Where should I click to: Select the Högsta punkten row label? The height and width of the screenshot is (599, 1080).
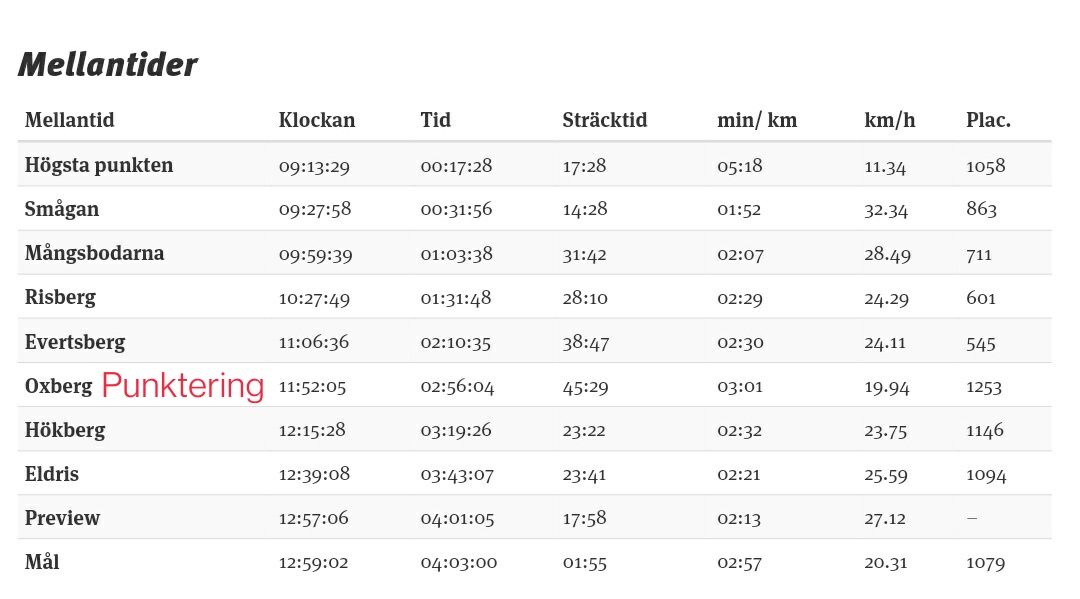tap(99, 165)
